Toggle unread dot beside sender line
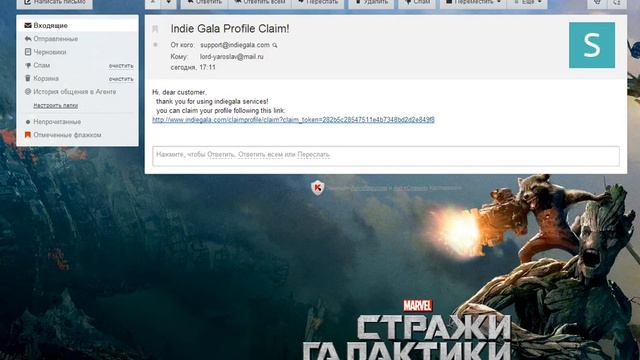Screen dimensions: 640x360 pos(155,44)
